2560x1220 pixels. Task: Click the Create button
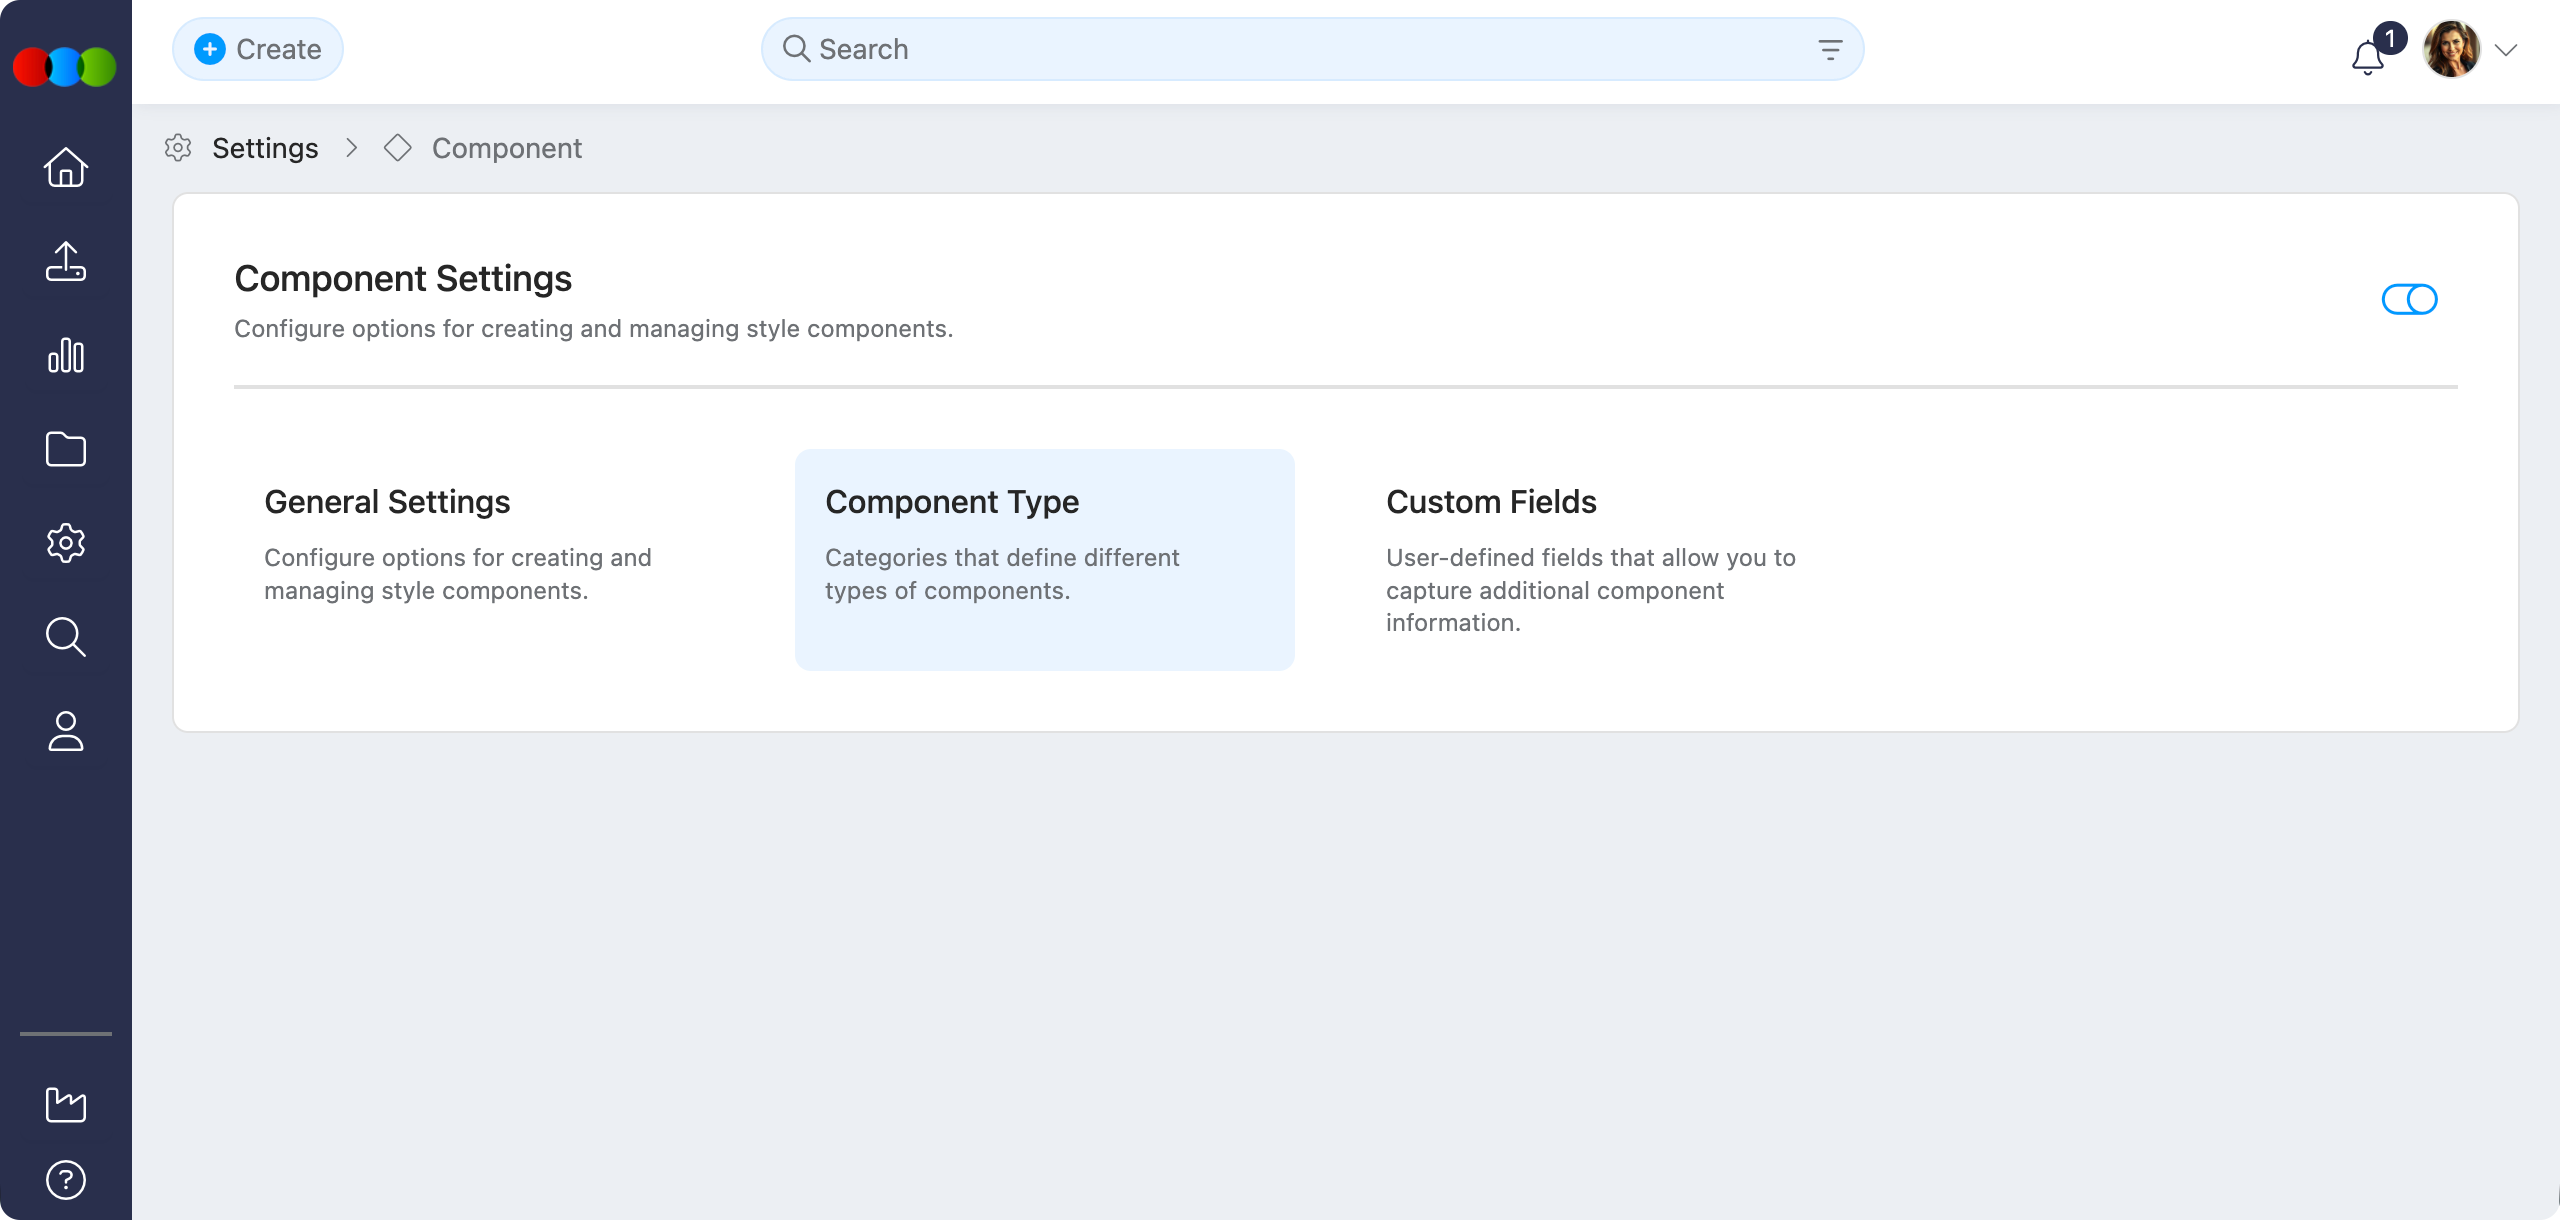pyautogui.click(x=257, y=48)
